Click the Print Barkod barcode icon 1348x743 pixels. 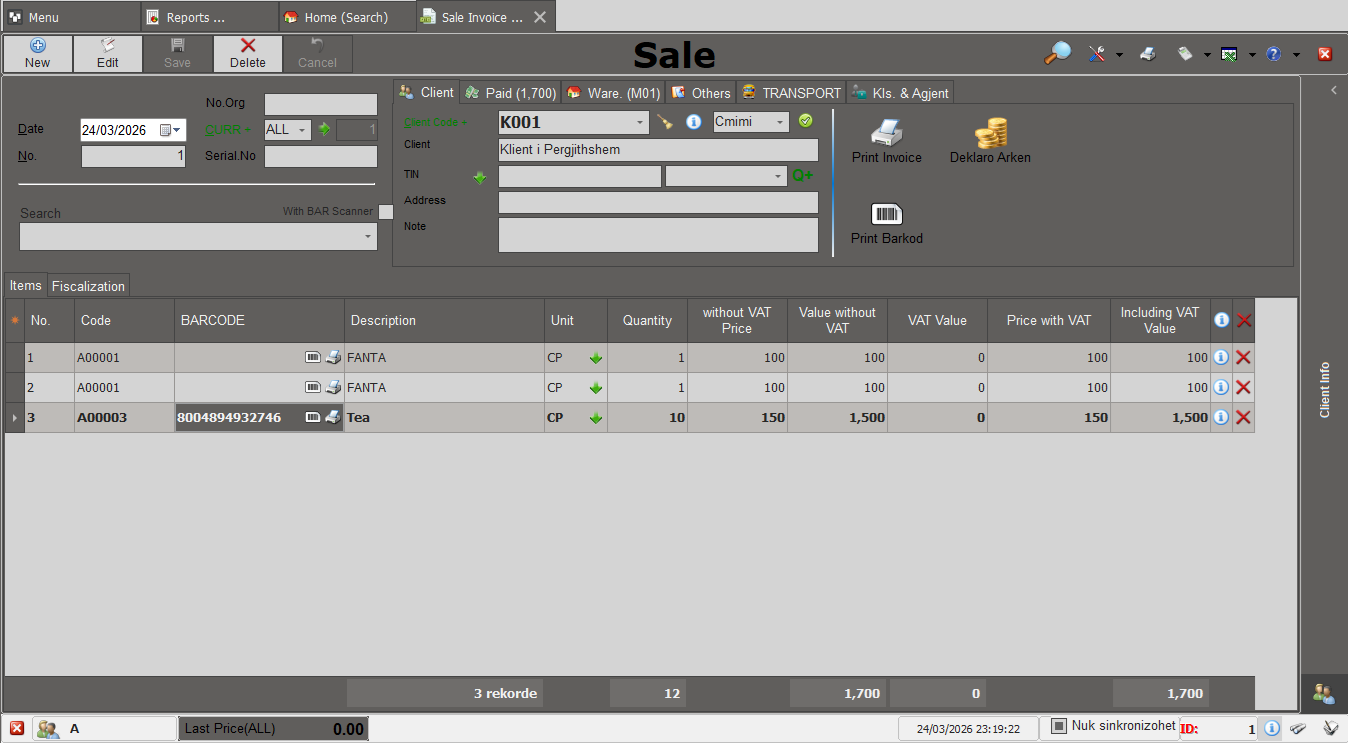(x=886, y=214)
